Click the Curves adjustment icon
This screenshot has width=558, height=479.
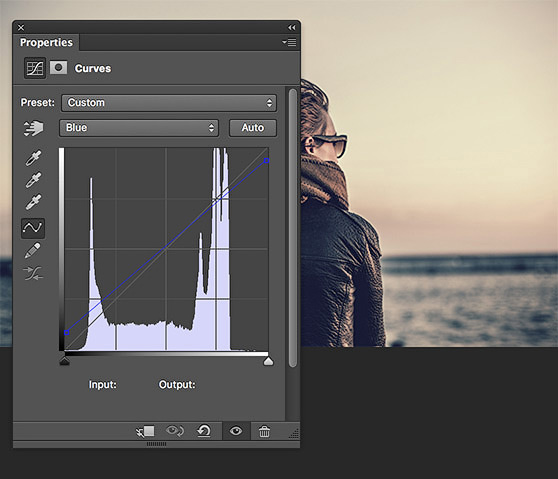point(35,68)
